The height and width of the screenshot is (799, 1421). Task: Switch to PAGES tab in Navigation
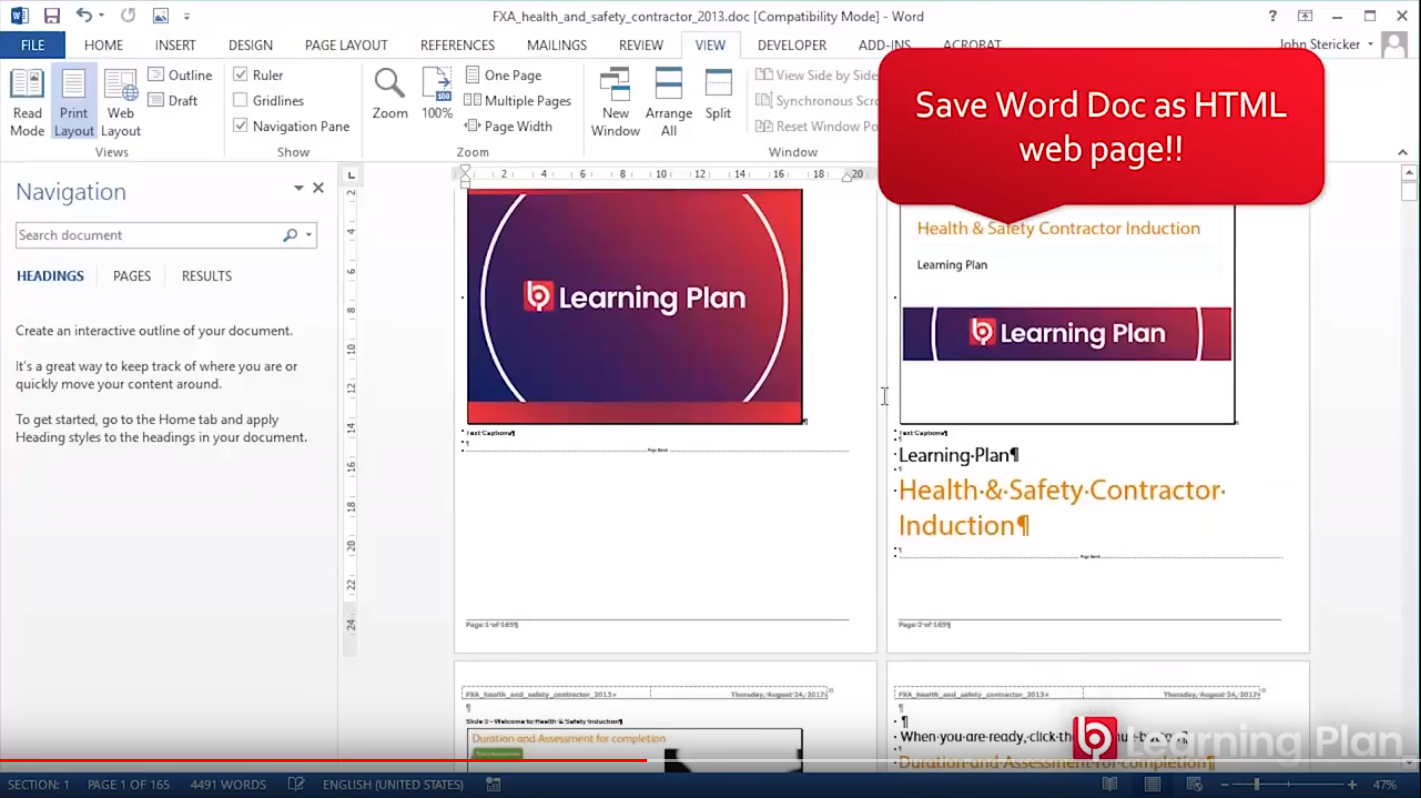132,276
